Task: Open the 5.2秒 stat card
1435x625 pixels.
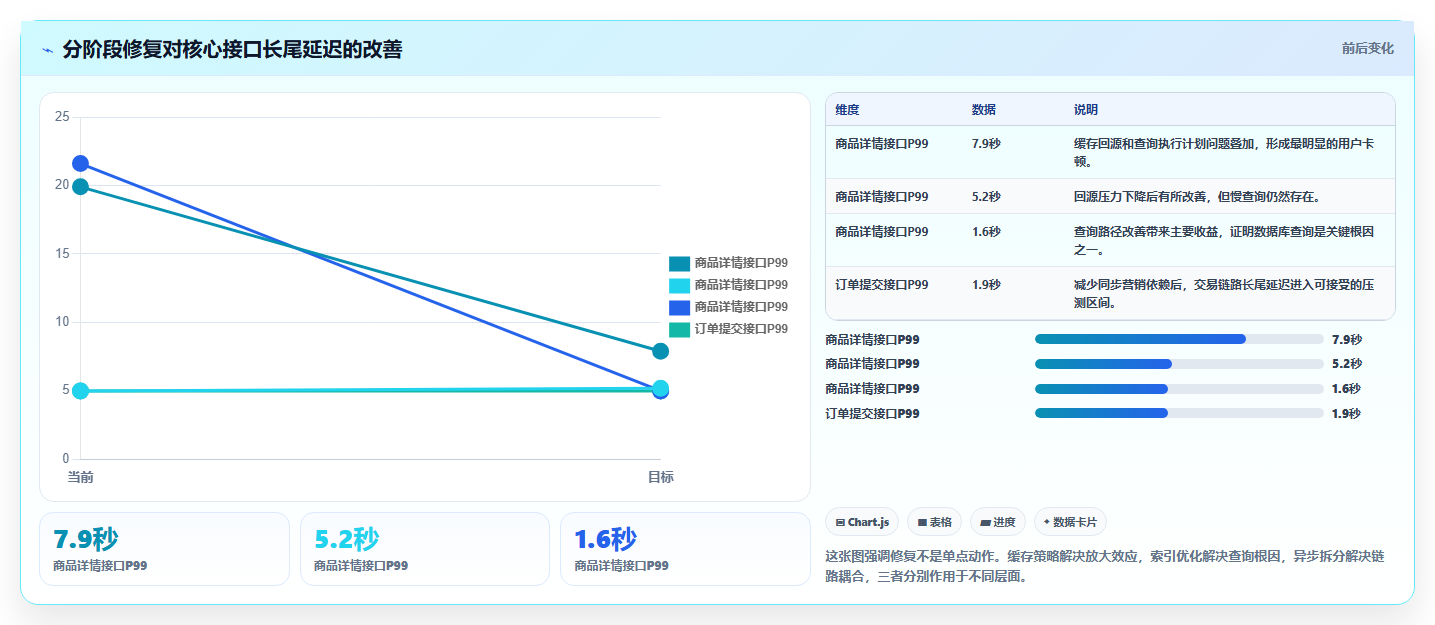Action: pos(425,549)
